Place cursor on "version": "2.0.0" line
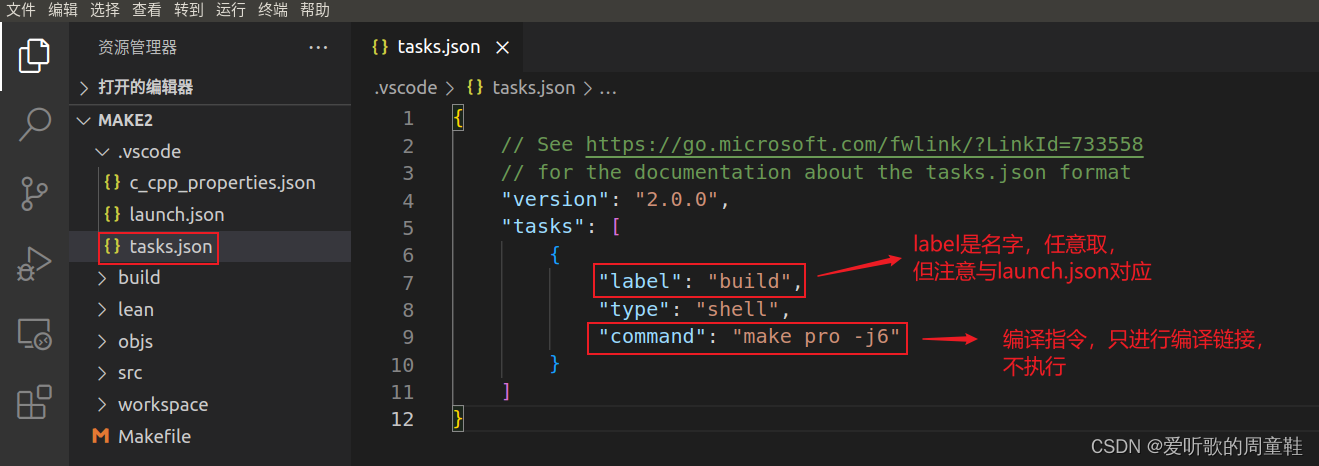The height and width of the screenshot is (466, 1319). 616,200
